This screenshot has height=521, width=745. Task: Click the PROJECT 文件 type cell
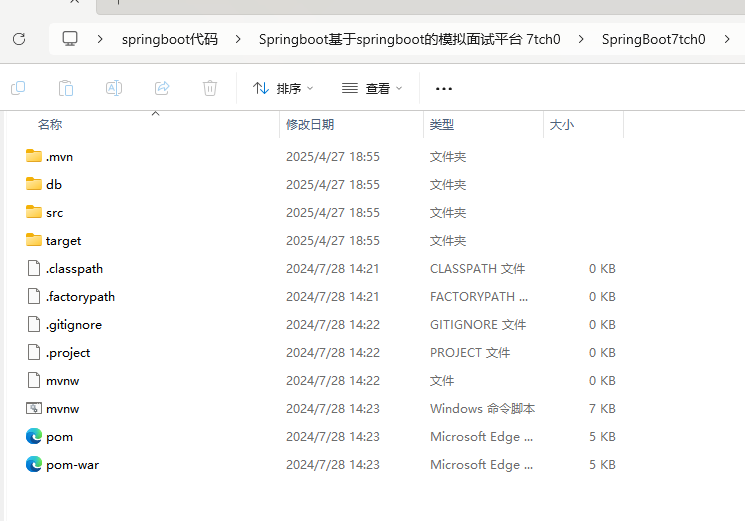tap(469, 353)
